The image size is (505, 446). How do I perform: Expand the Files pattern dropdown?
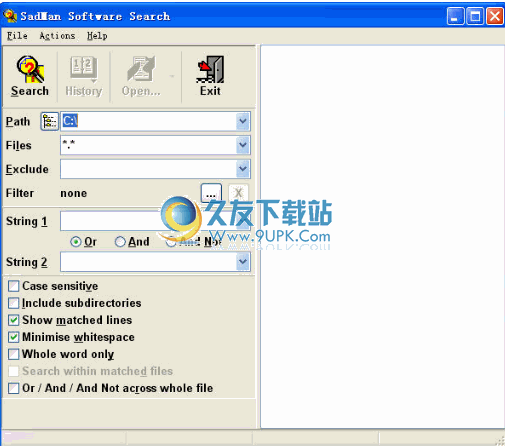(243, 145)
